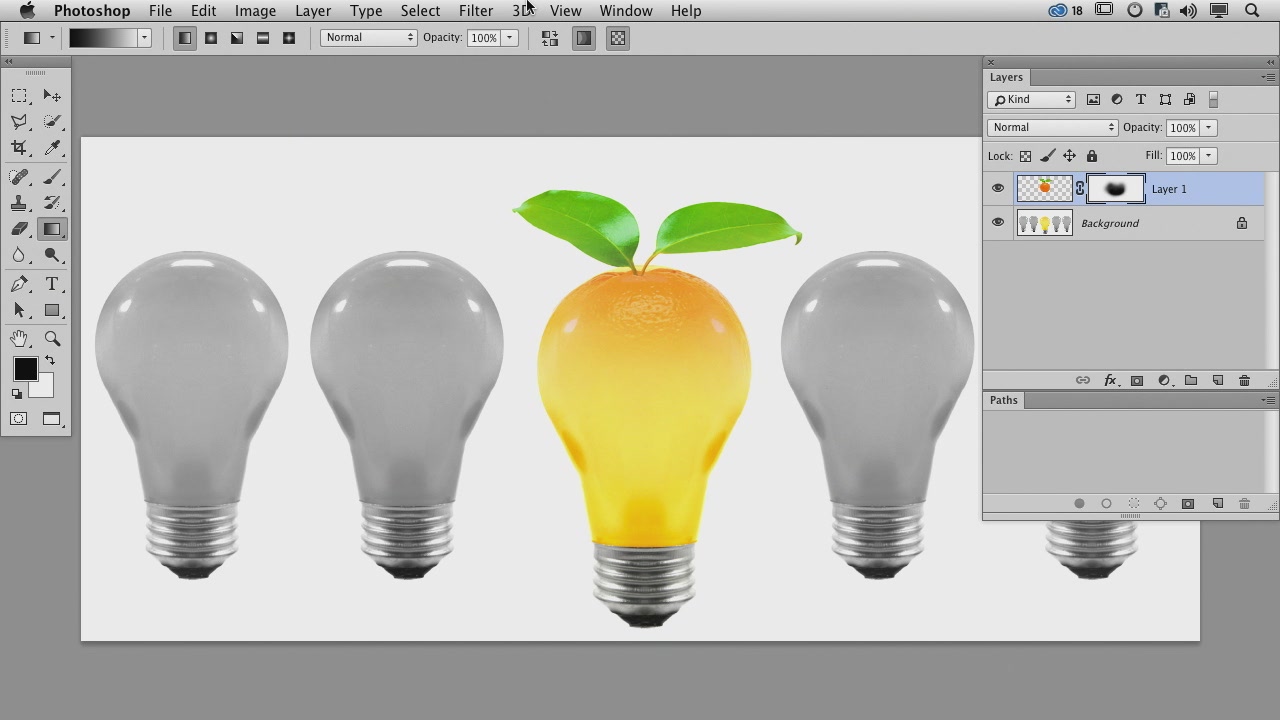Open Layers panel Fill arrow
Screen dimensions: 1280x720
coord(1208,156)
